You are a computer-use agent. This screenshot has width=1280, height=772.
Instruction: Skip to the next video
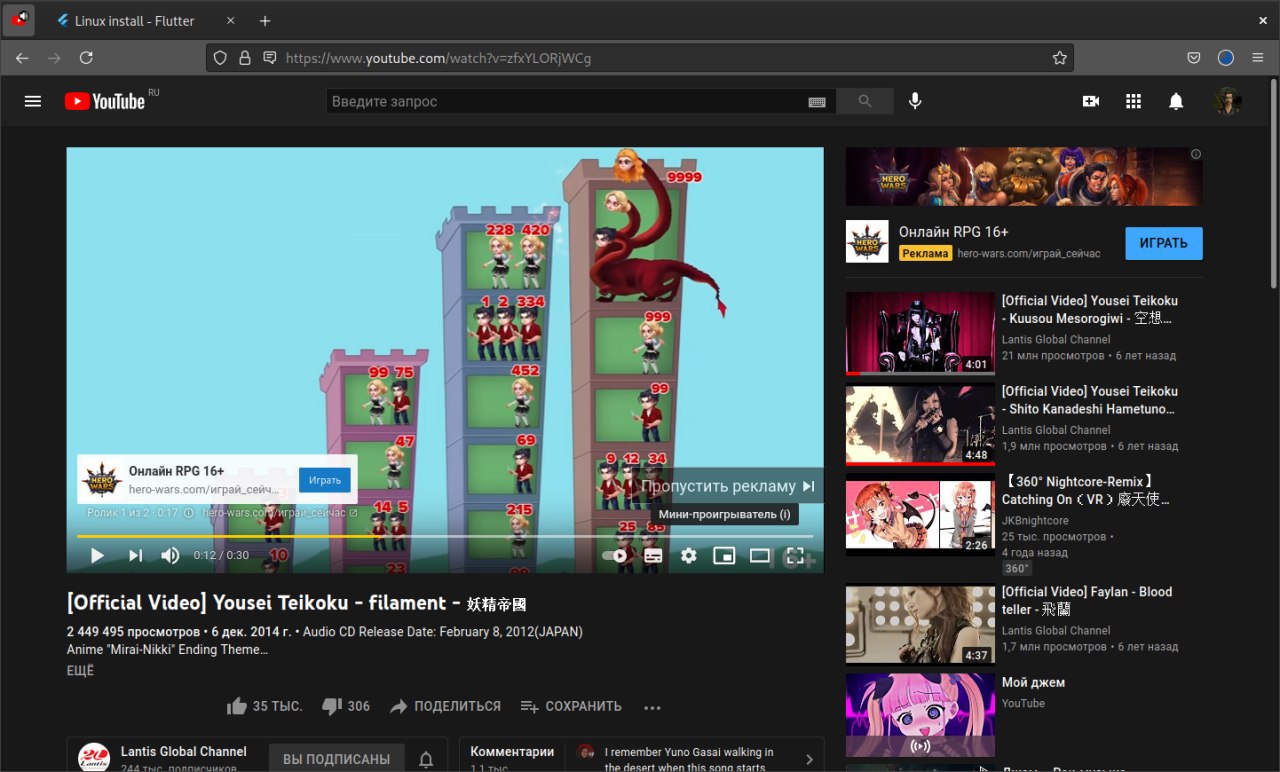(x=135, y=556)
